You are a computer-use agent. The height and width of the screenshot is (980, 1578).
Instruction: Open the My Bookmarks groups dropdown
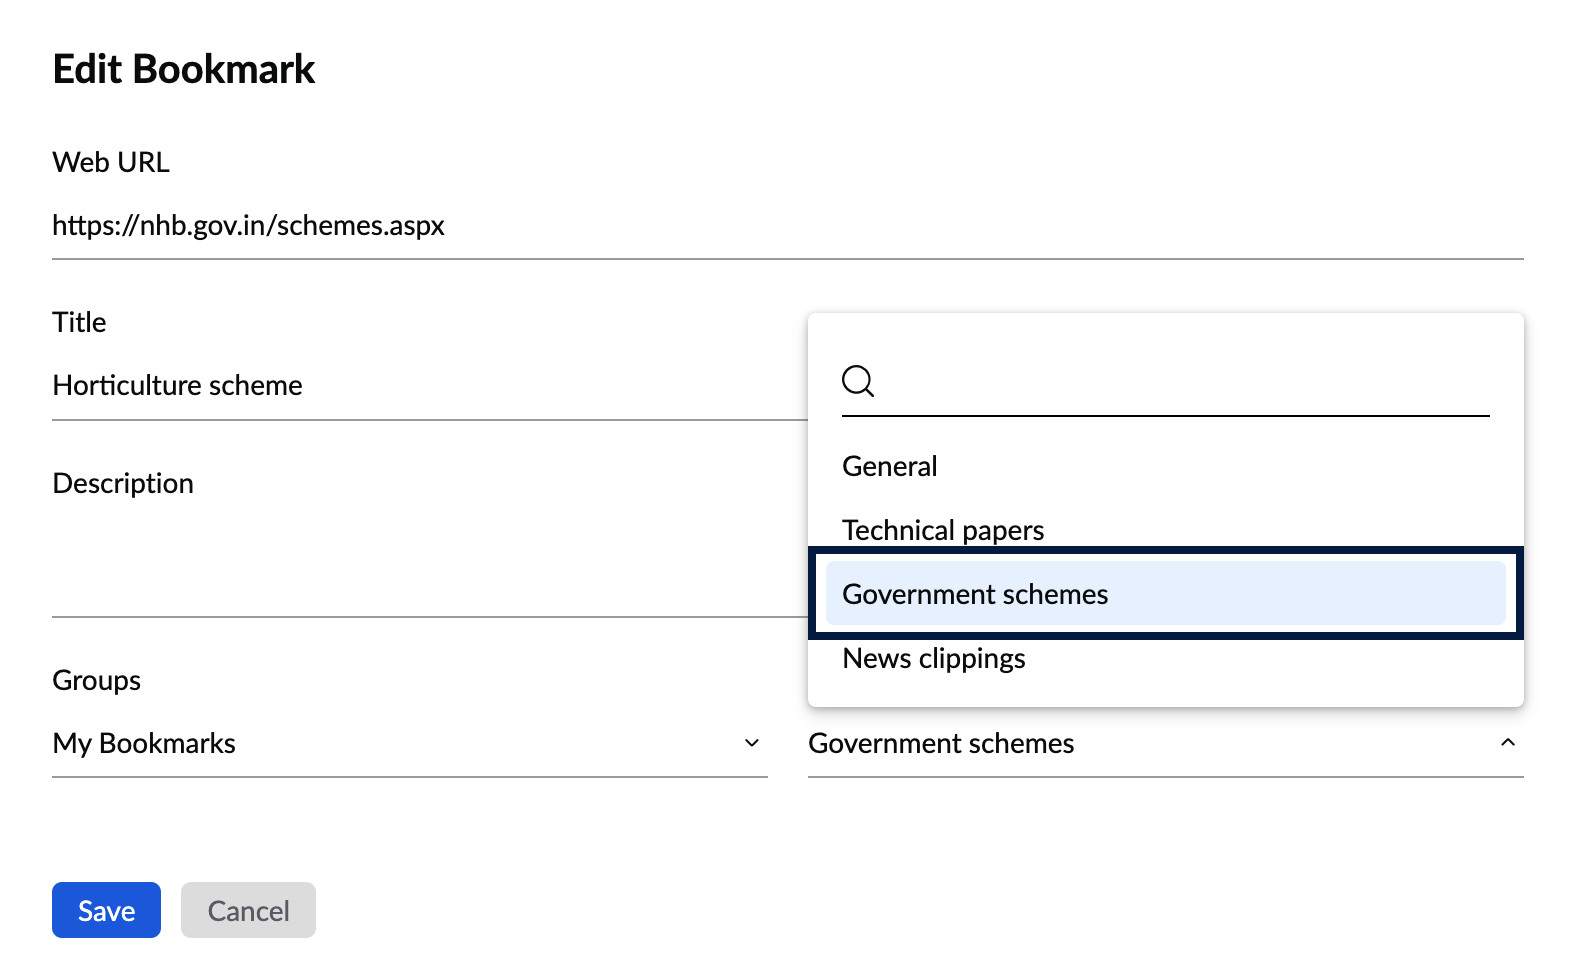point(410,743)
